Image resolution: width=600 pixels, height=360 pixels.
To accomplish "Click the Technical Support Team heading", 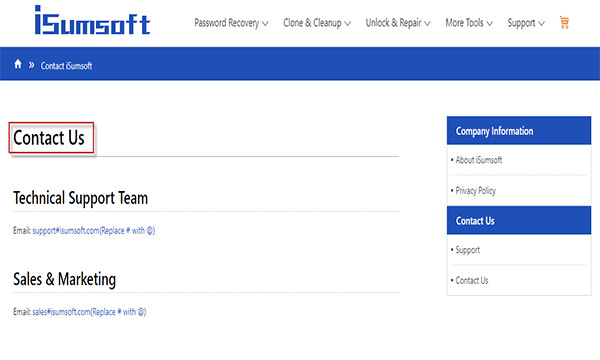I will click(80, 198).
